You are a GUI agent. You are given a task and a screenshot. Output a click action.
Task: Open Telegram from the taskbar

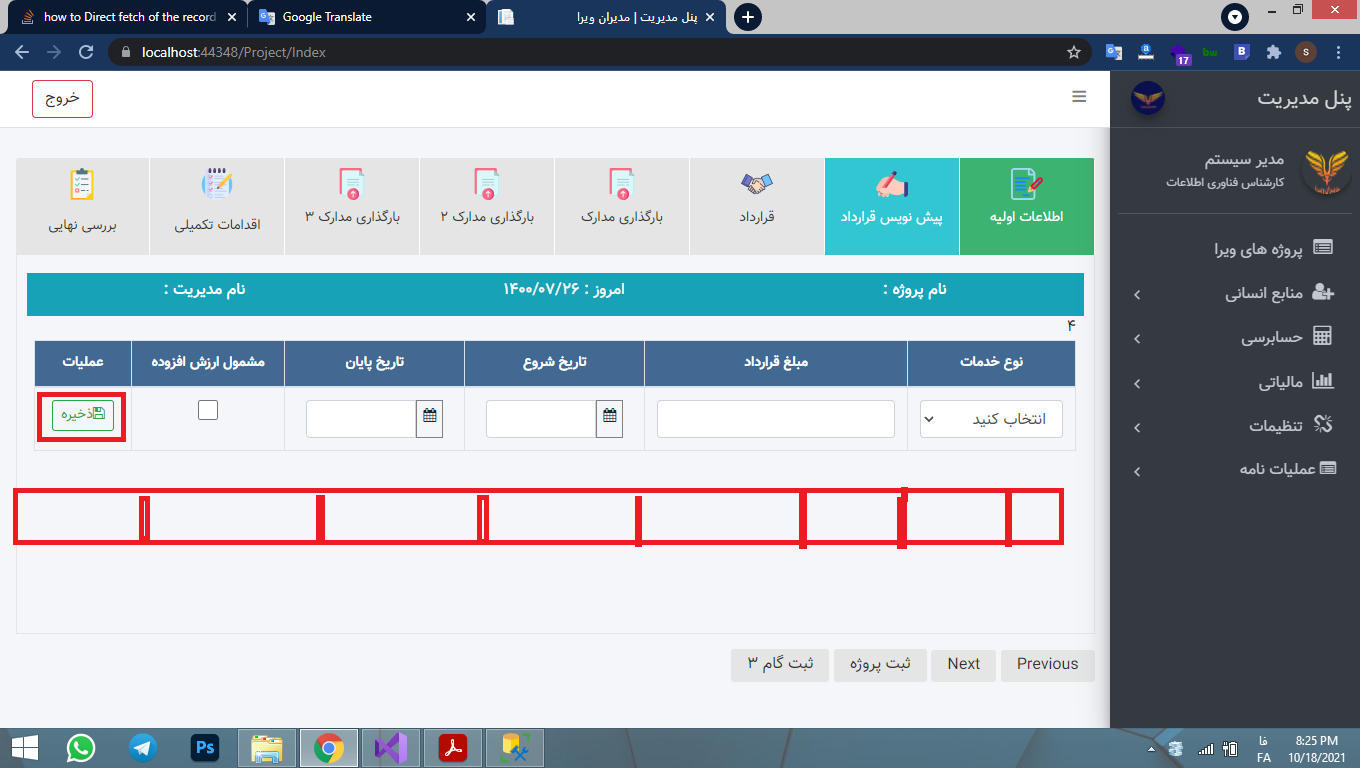click(143, 747)
